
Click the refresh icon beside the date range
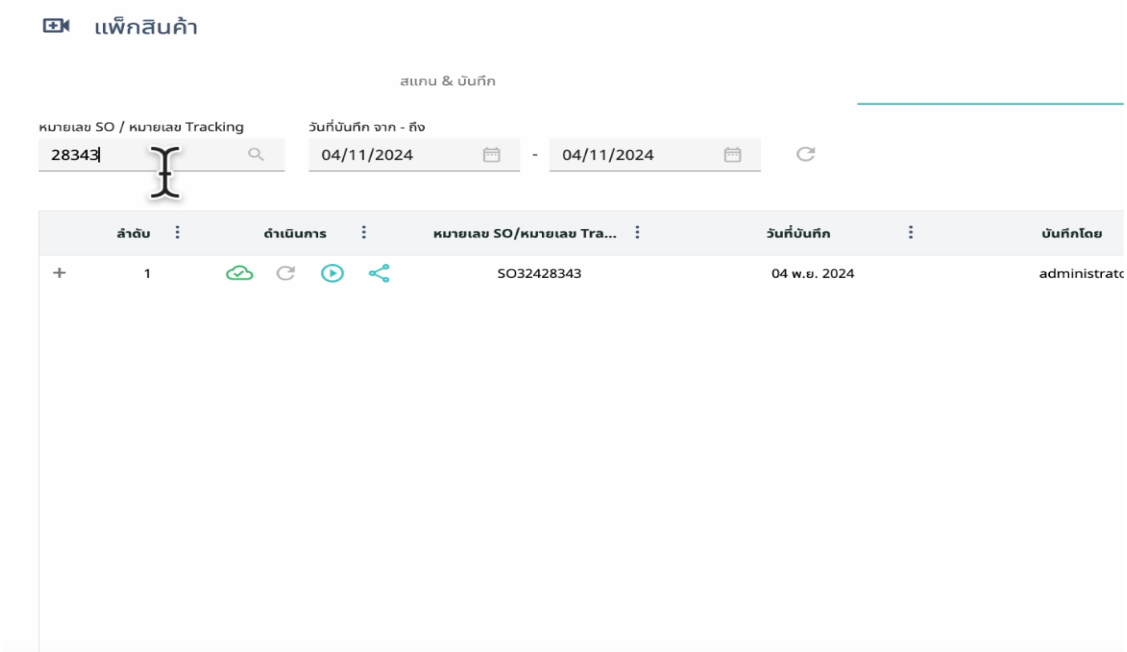pos(805,154)
